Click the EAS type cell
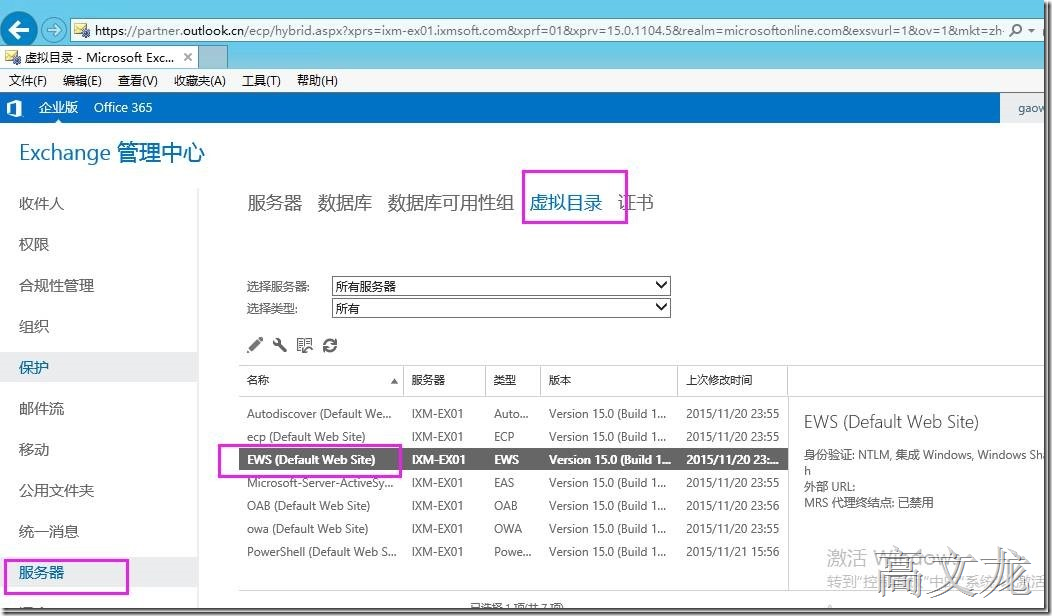The image size is (1052, 616). [x=504, y=482]
